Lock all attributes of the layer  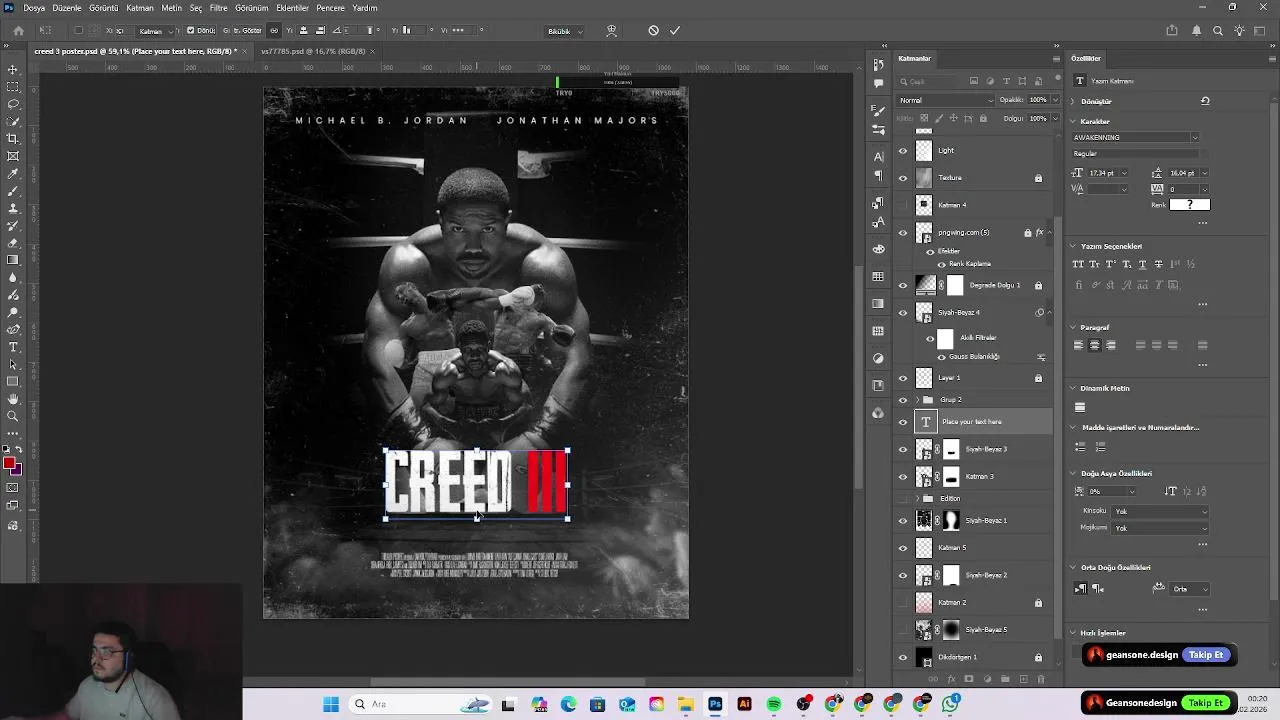point(983,118)
